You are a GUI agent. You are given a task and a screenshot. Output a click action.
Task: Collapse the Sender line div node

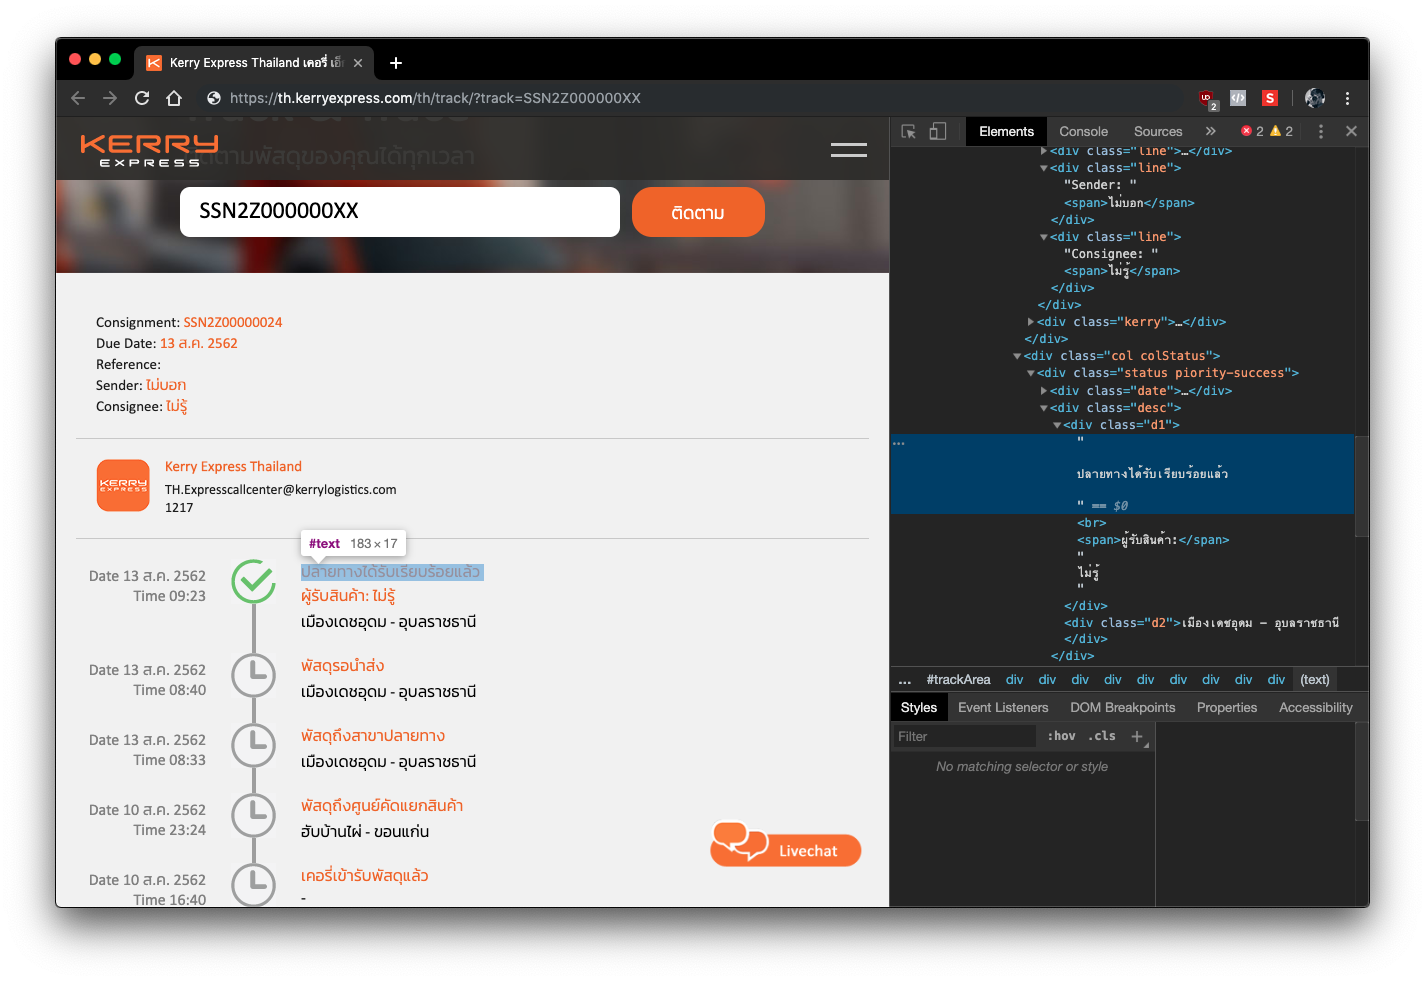coord(1044,168)
